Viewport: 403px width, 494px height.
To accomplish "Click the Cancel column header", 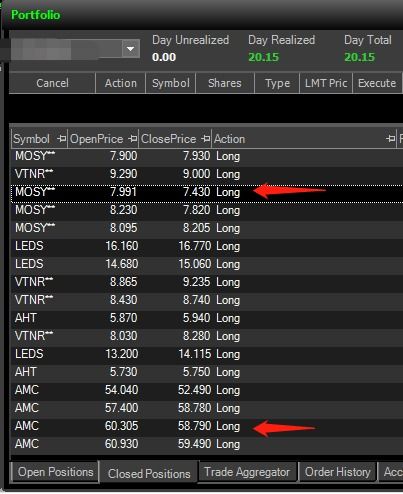I will coord(52,83).
